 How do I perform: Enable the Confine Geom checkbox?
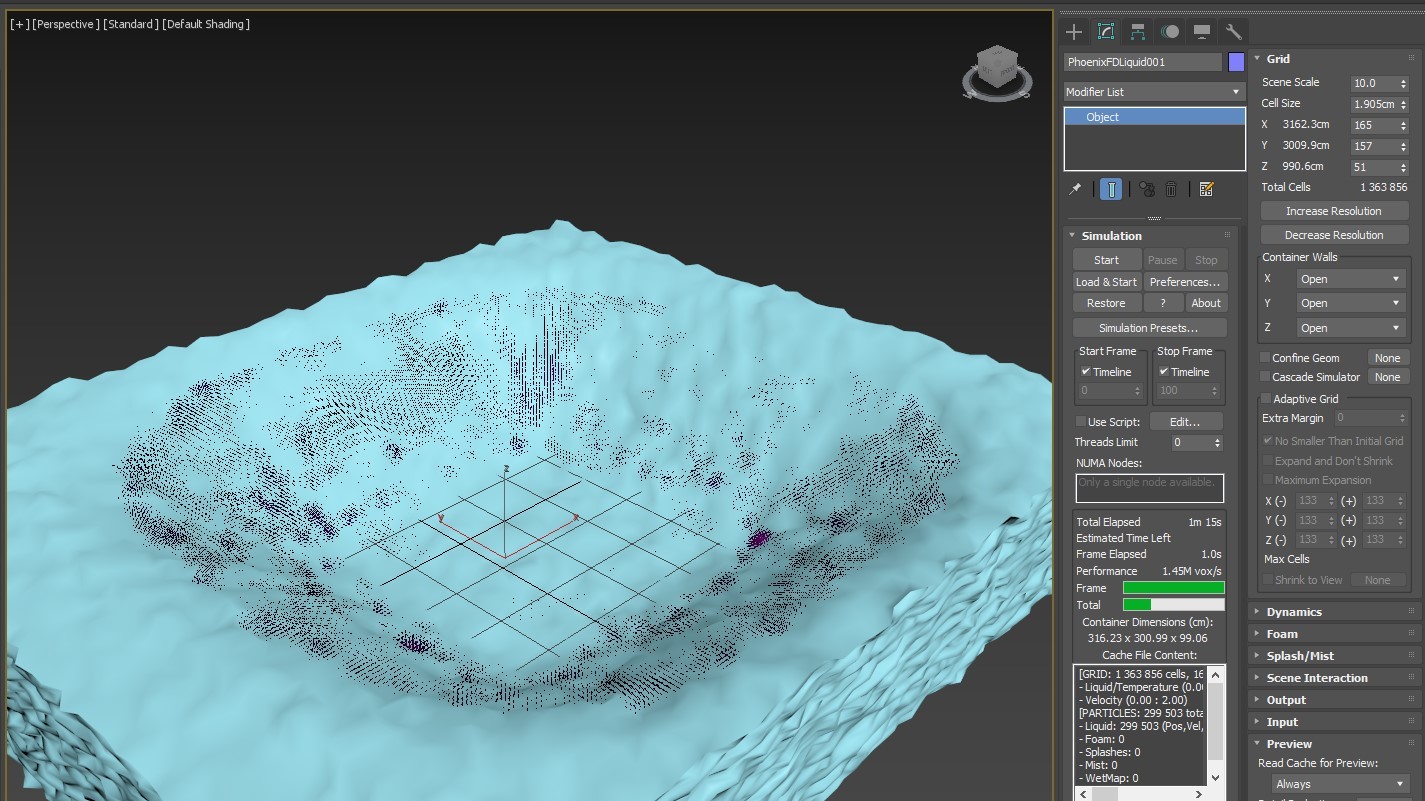tap(1265, 357)
